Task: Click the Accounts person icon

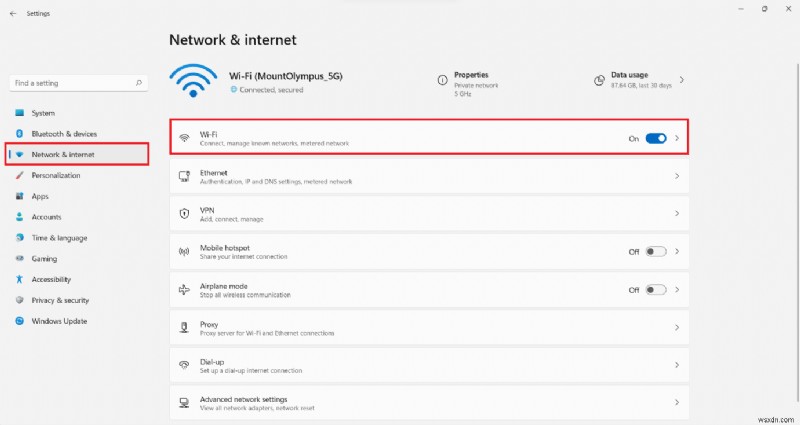Action: pyautogui.click(x=19, y=217)
